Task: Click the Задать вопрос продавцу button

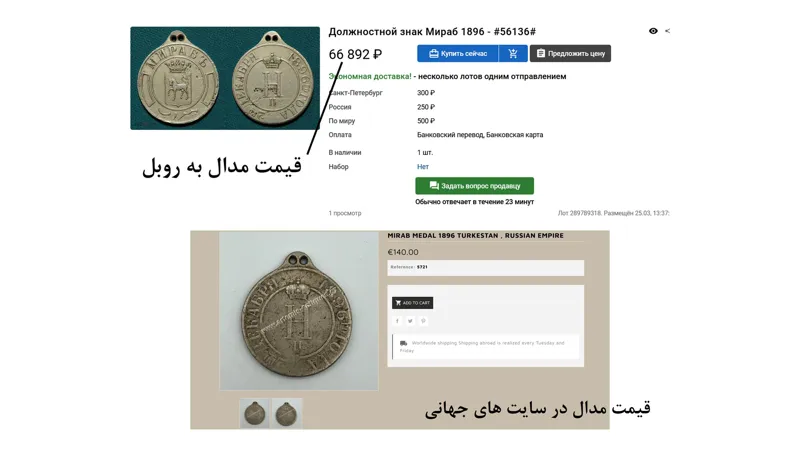Action: pos(474,186)
